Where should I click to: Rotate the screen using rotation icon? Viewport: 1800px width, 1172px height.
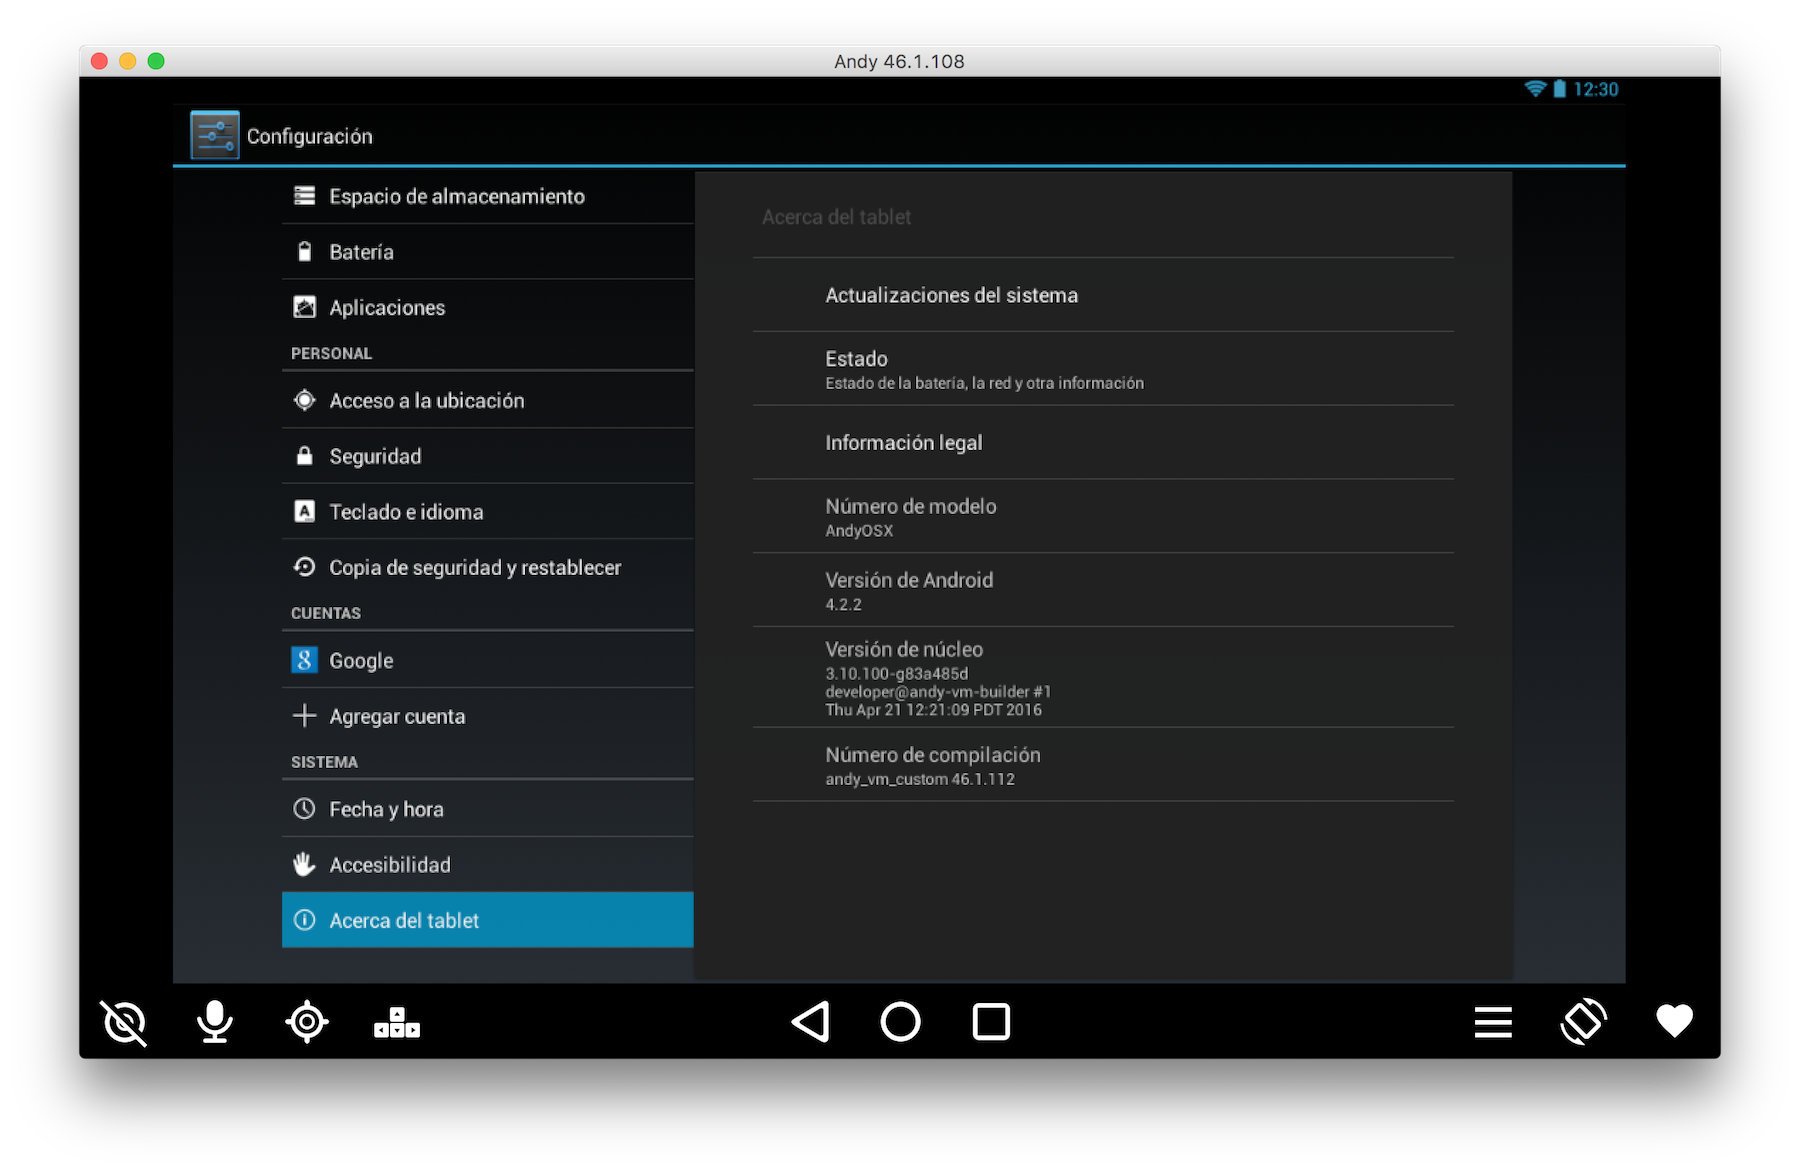click(x=1584, y=1022)
